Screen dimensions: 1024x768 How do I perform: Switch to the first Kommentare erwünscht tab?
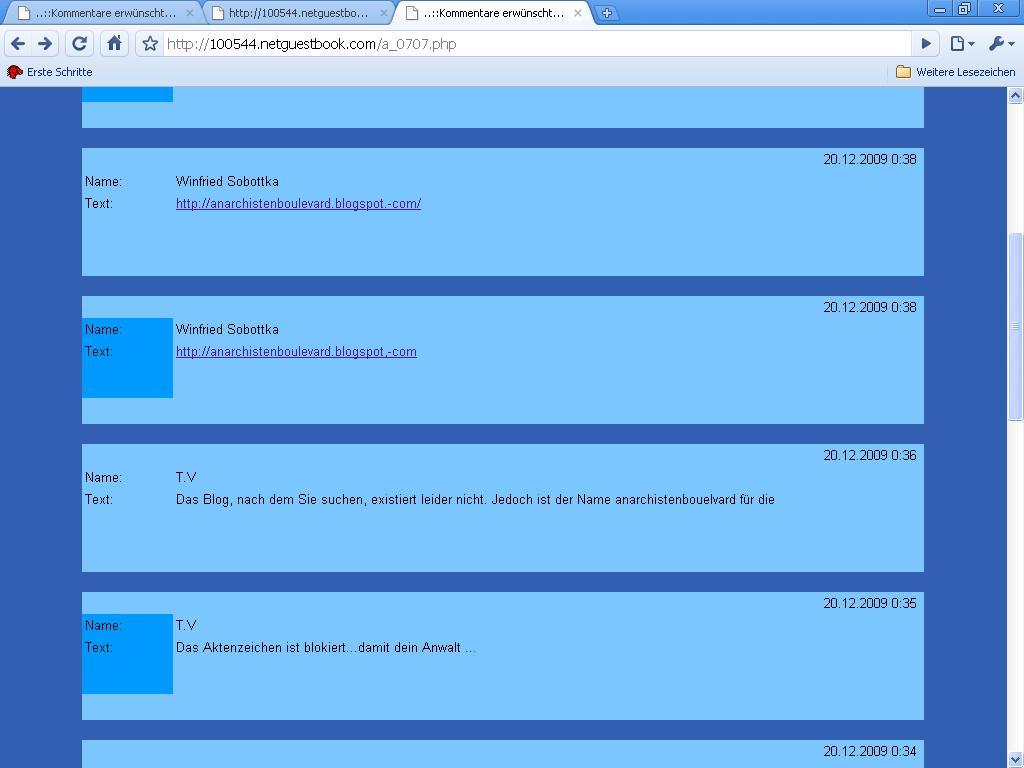100,13
